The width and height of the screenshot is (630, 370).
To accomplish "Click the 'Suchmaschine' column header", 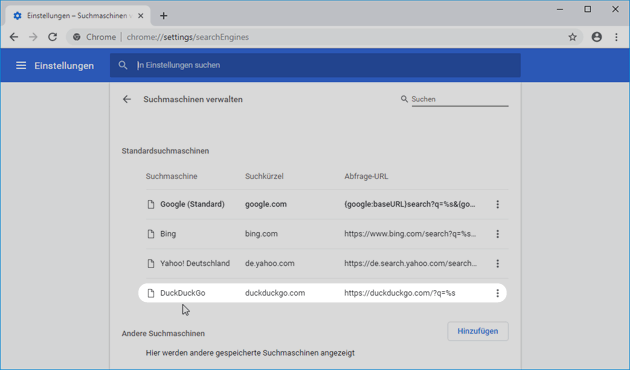I will click(172, 176).
